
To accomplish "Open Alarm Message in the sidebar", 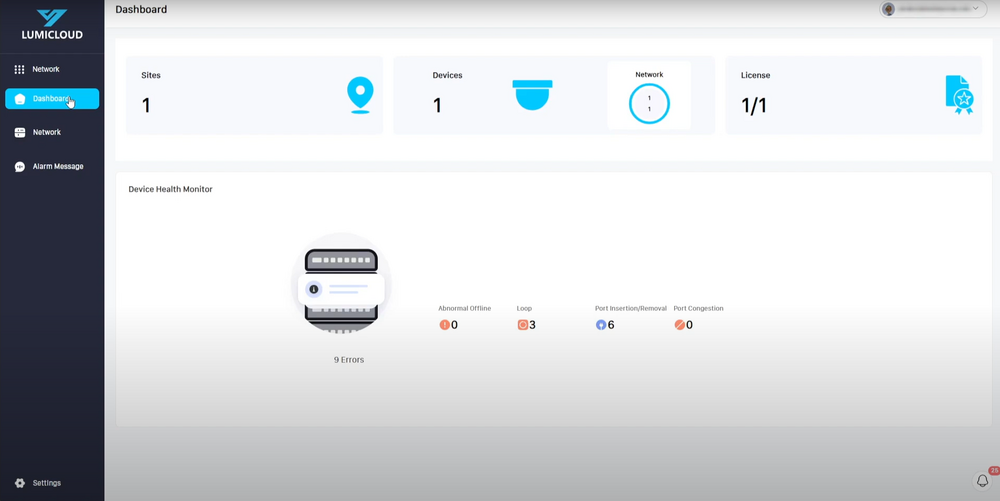I will tap(57, 167).
